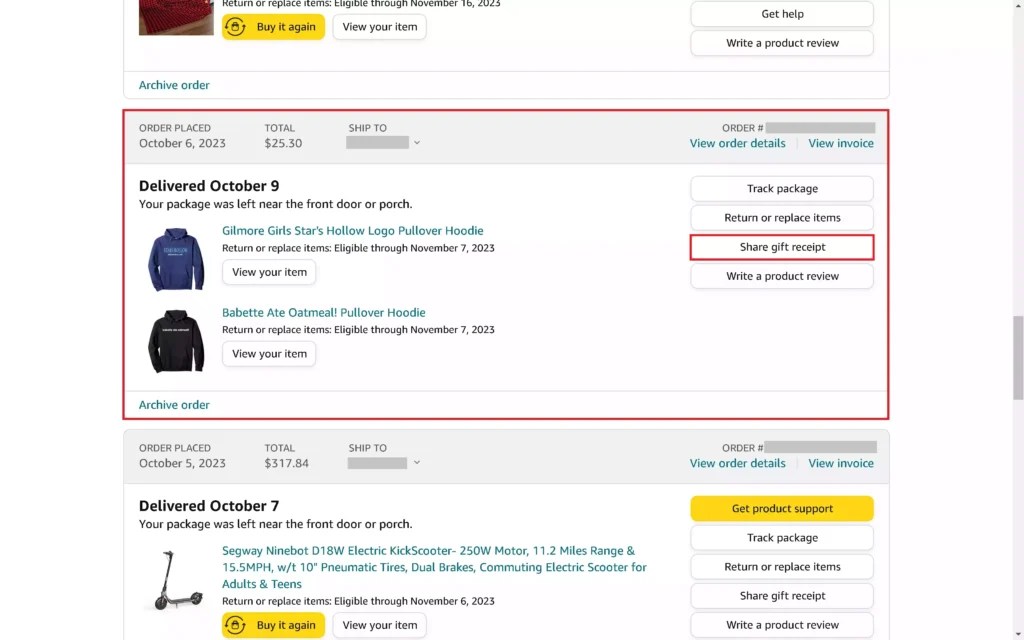Click Share gift receipt for the hoodie order

tap(781, 246)
